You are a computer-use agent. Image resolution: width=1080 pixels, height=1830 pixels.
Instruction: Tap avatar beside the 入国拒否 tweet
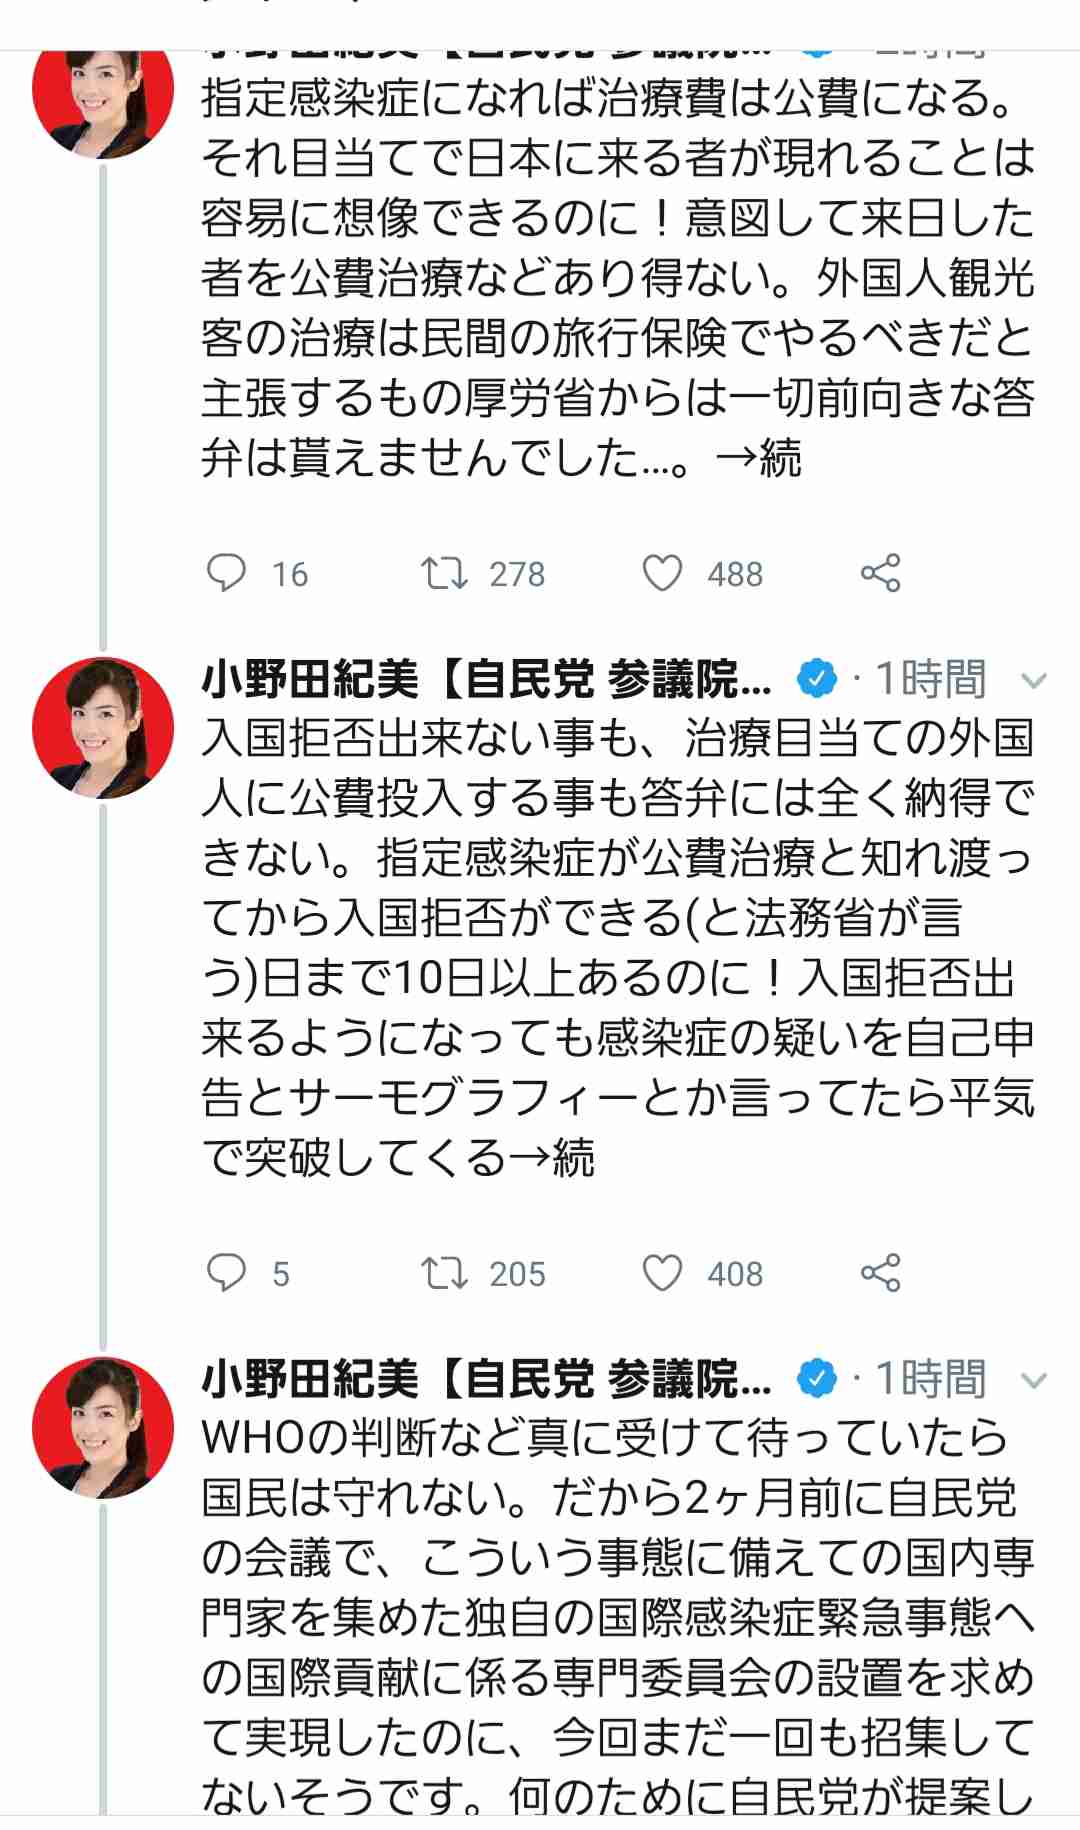103,727
